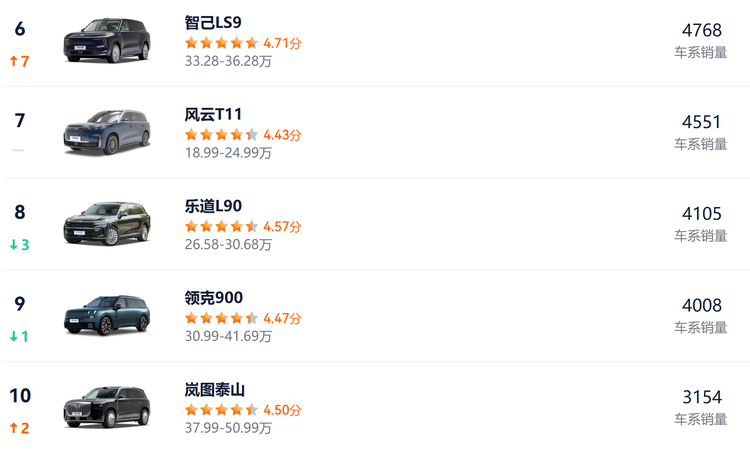Click the 乐道L90 title link

click(213, 206)
